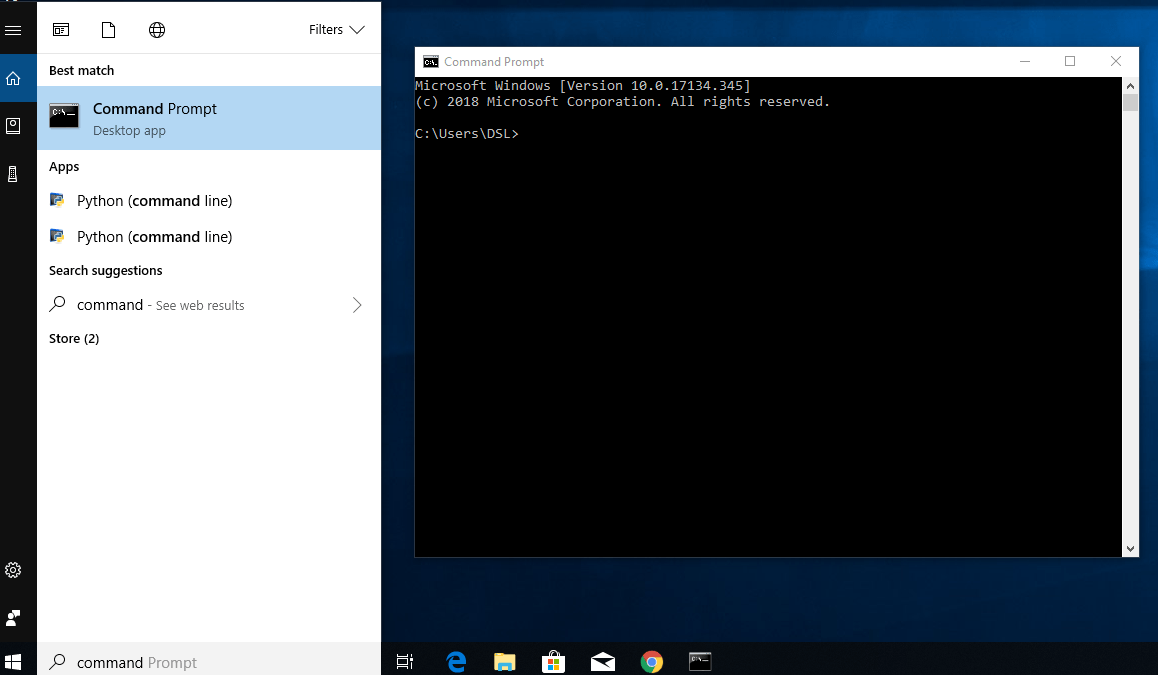This screenshot has height=675, width=1158.
Task: Click the '(c) 2018 Microsoft Corporation' line
Action: click(x=623, y=102)
